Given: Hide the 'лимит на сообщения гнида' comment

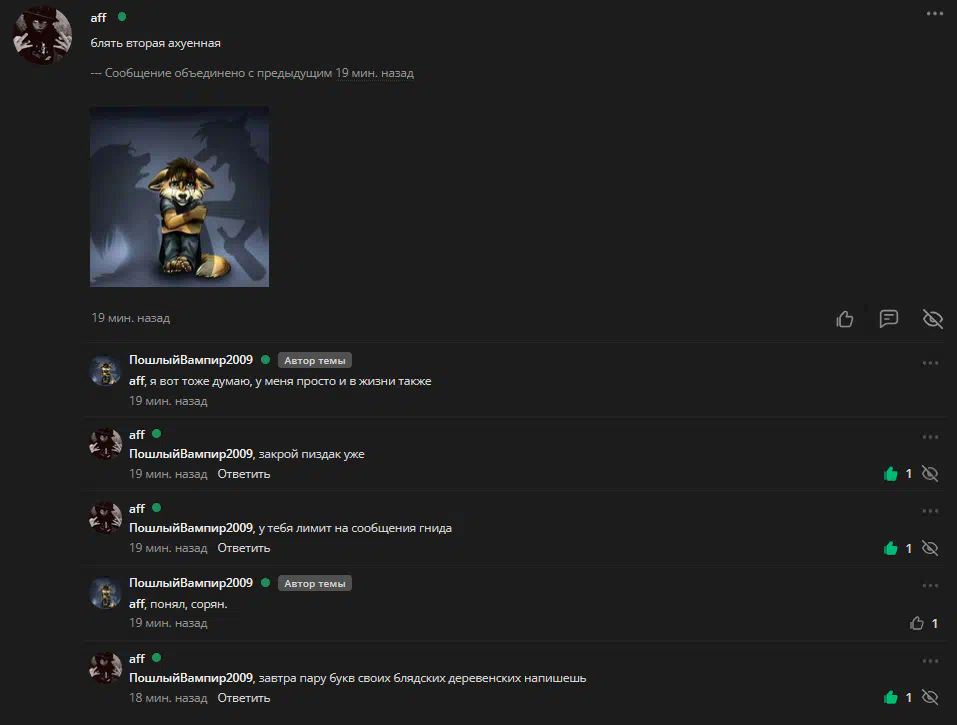Looking at the screenshot, I should click(930, 548).
